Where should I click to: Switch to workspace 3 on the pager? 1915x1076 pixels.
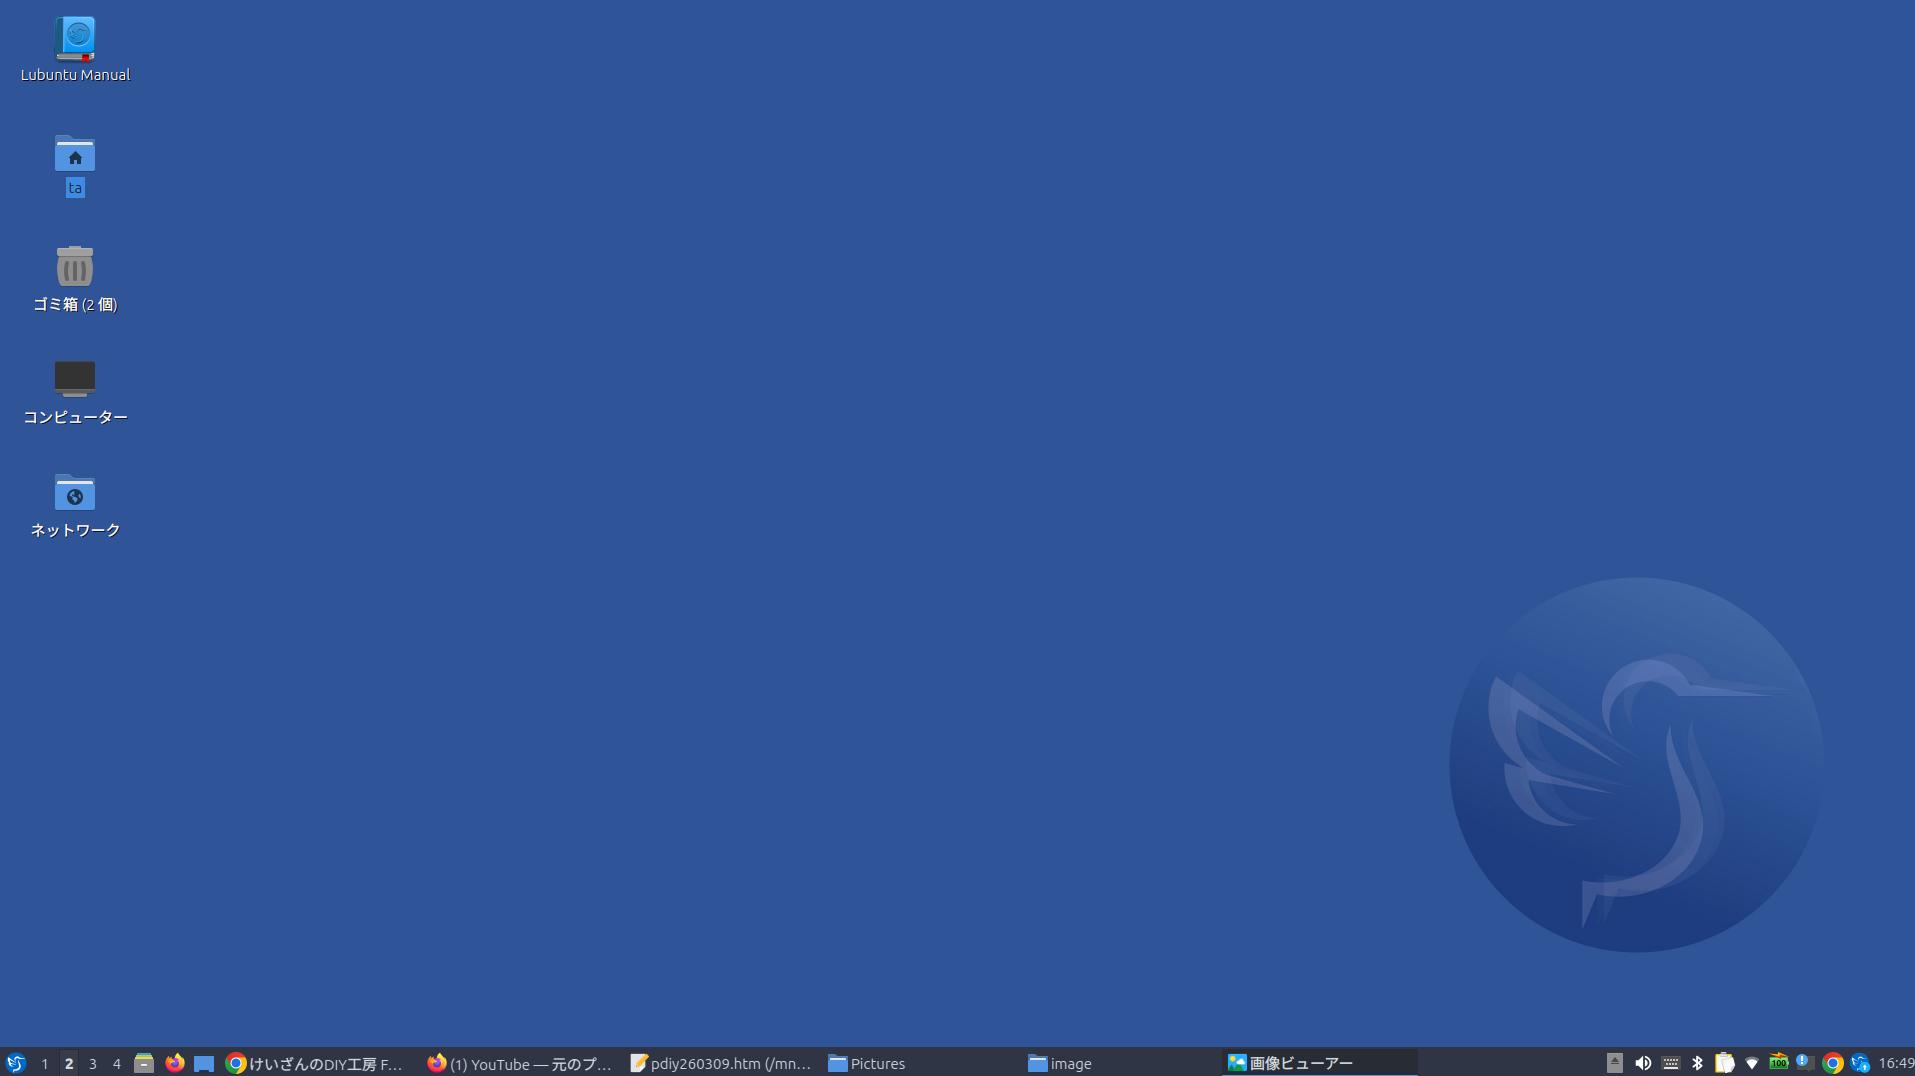(92, 1063)
